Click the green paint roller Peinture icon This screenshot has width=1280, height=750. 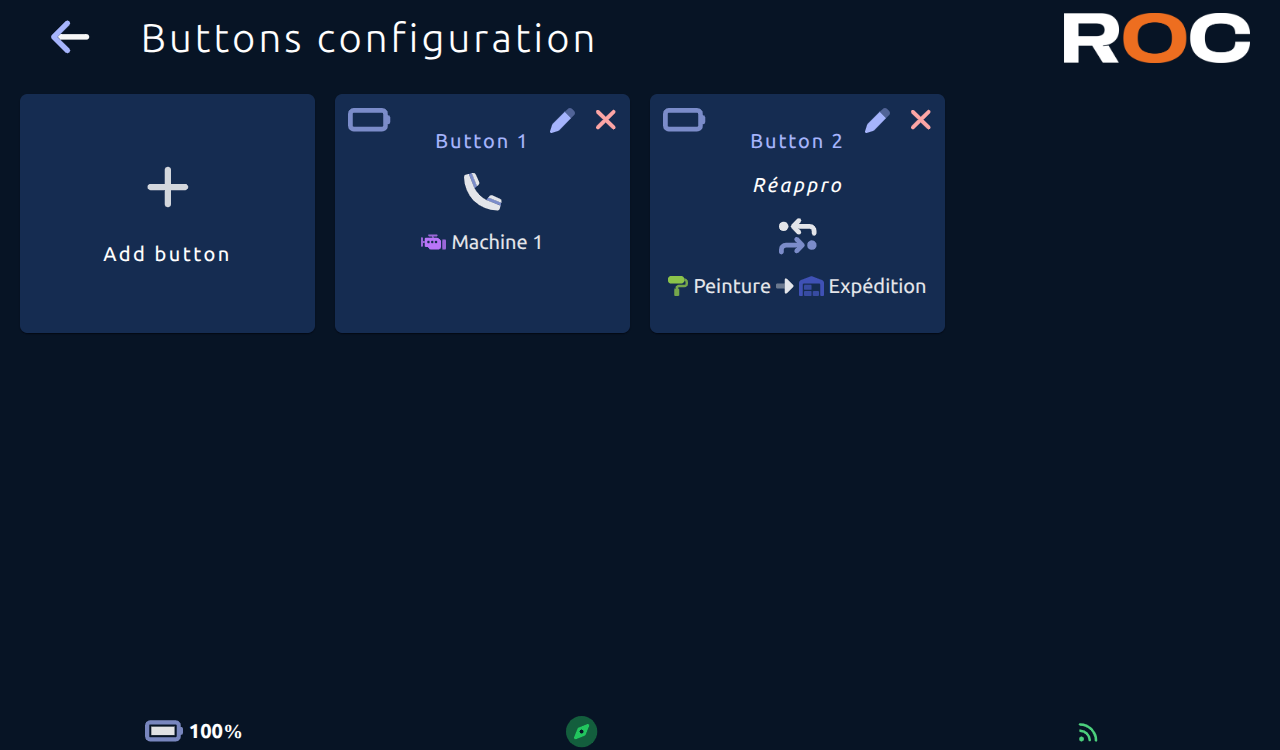pyautogui.click(x=678, y=286)
